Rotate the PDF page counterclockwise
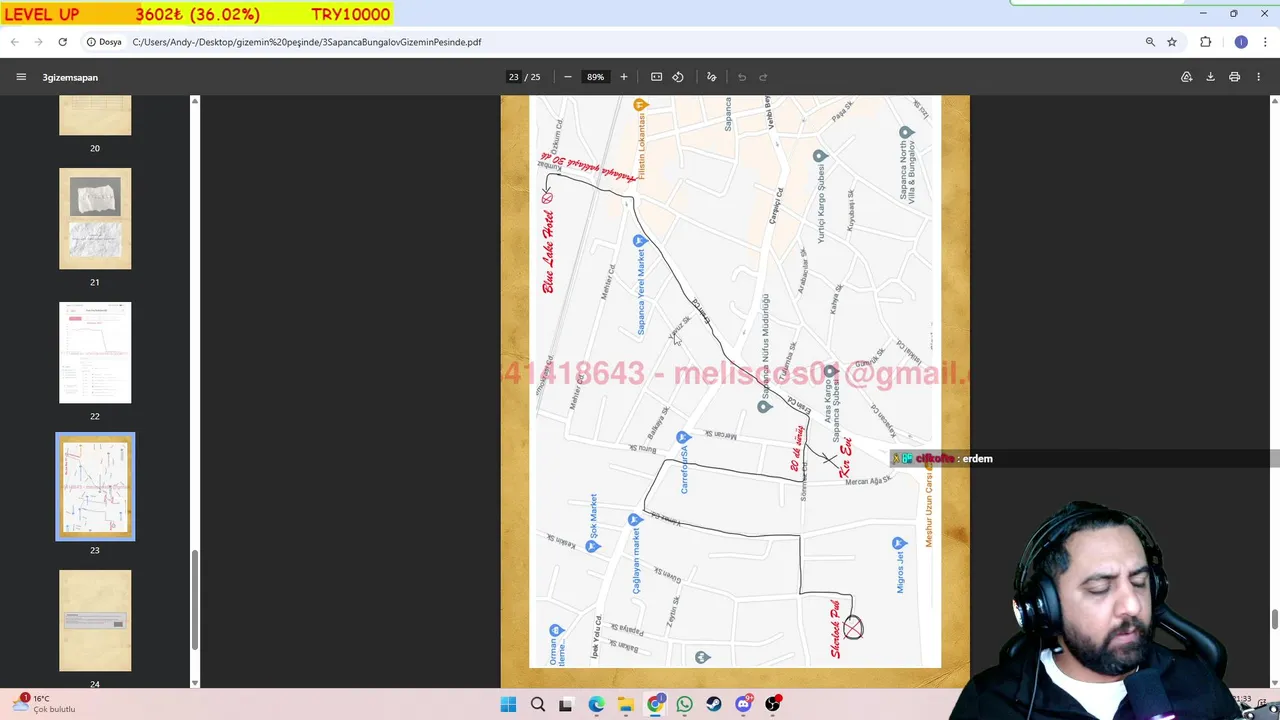The height and width of the screenshot is (720, 1280). click(678, 77)
